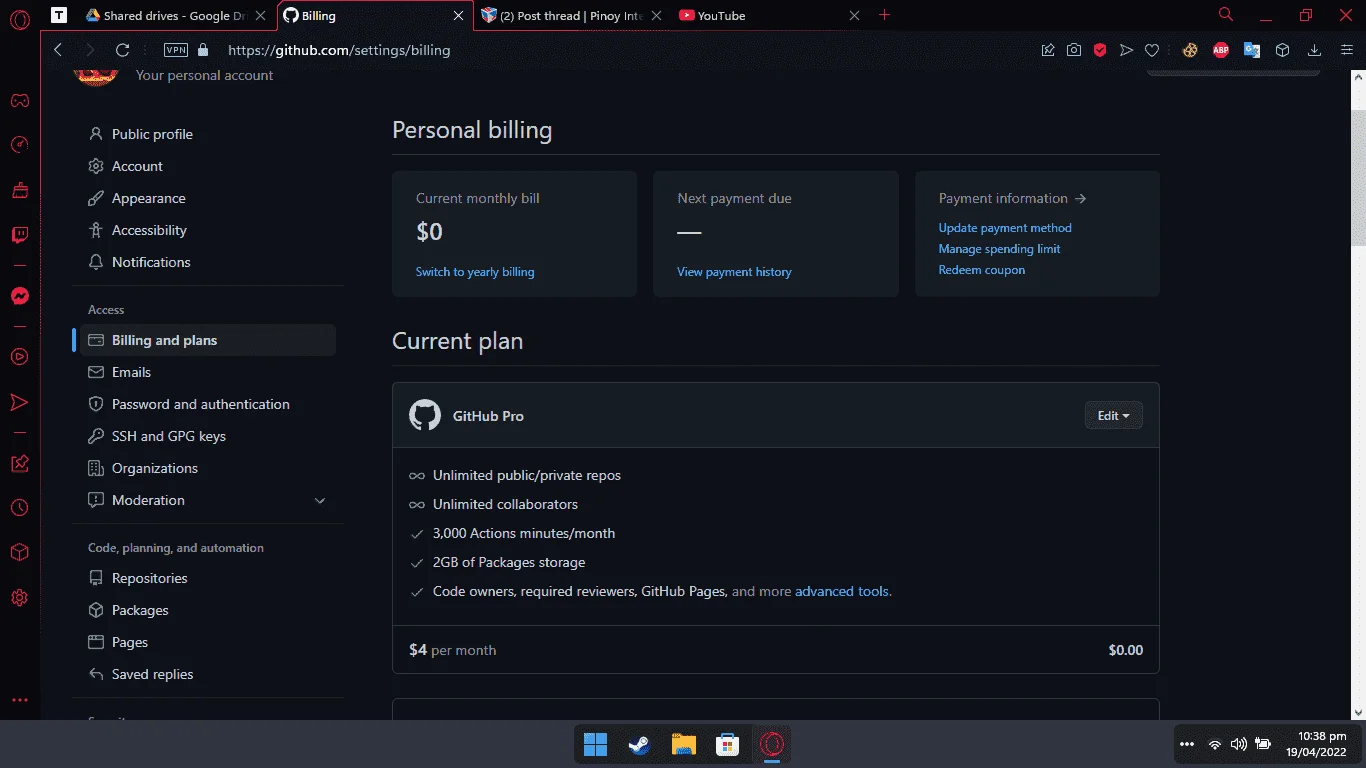This screenshot has width=1366, height=768.
Task: Open the red ad blocker shield icon
Action: (1100, 50)
